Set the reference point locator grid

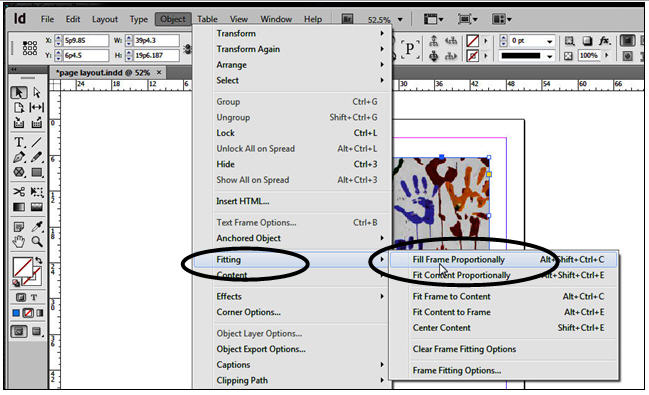pos(29,48)
